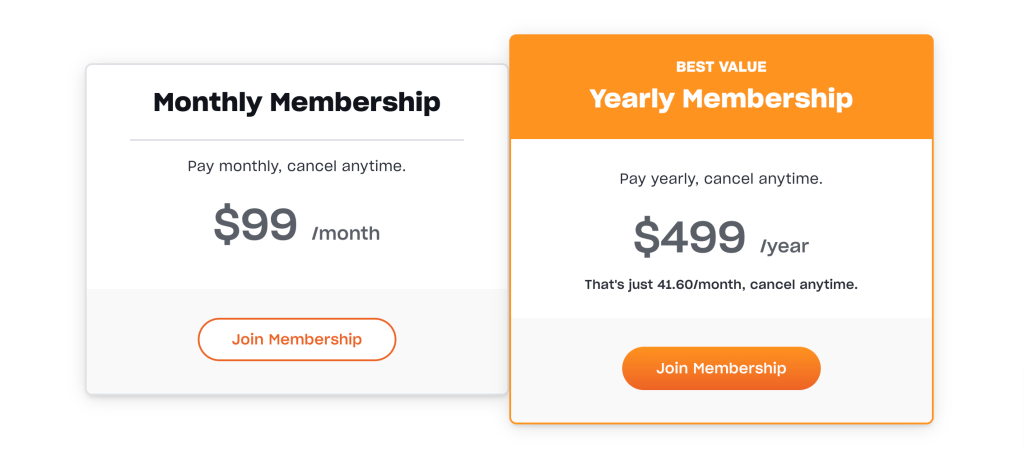Viewport: 1024px width, 465px height.
Task: Click the outlined Join Membership button for monthly
Action: click(297, 340)
